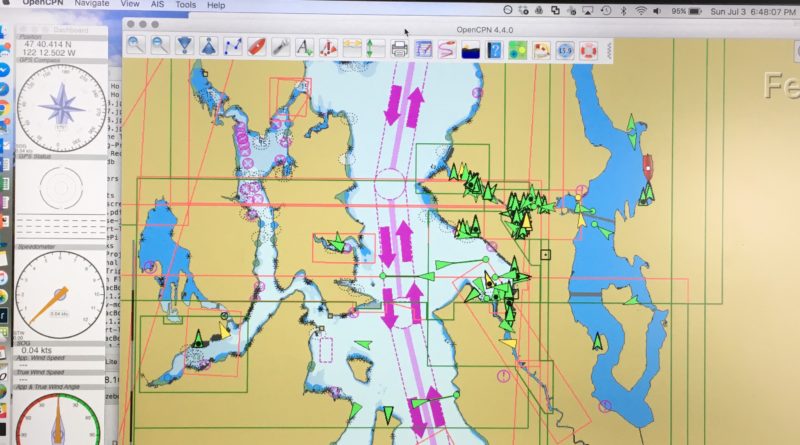Open Route and Mark Manager icon

pyautogui.click(x=423, y=47)
